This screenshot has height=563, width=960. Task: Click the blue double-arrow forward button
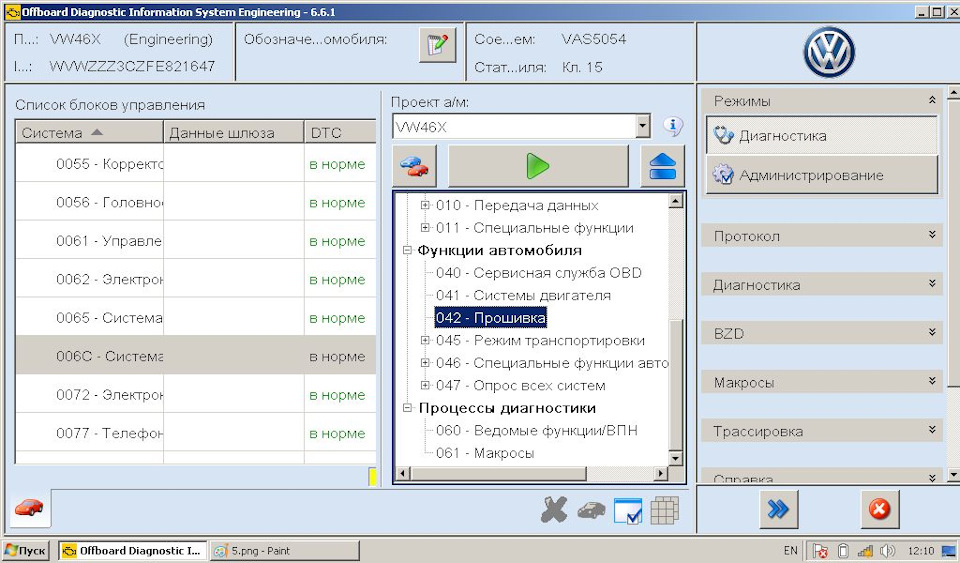pos(778,509)
